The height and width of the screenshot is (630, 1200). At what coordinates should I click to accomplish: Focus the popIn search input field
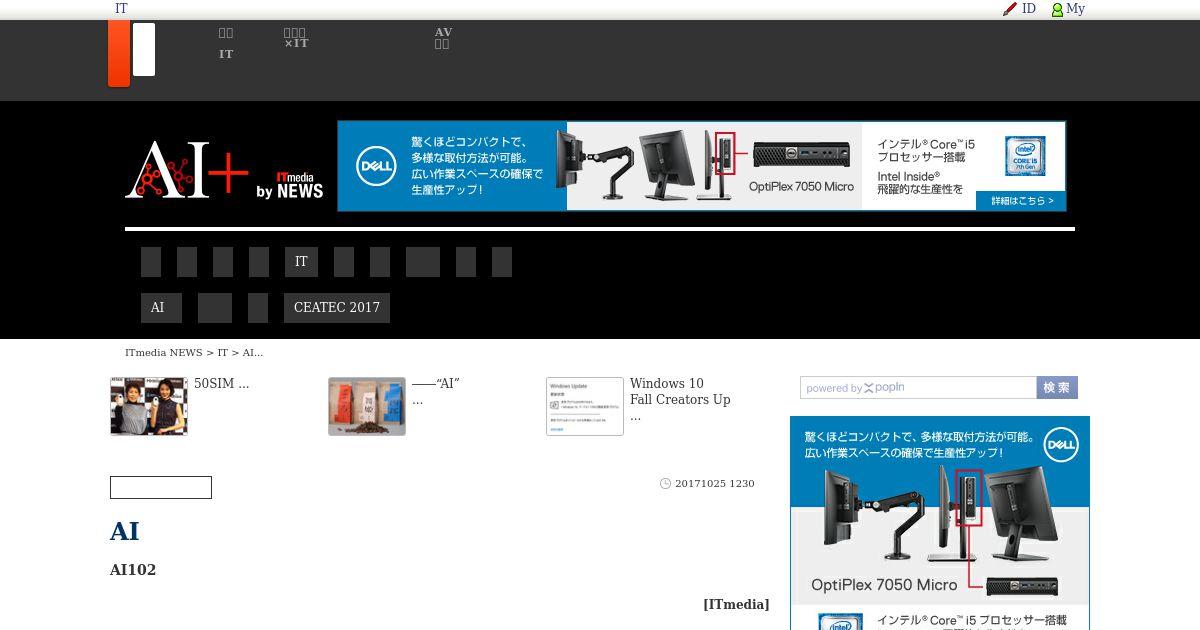click(x=918, y=388)
